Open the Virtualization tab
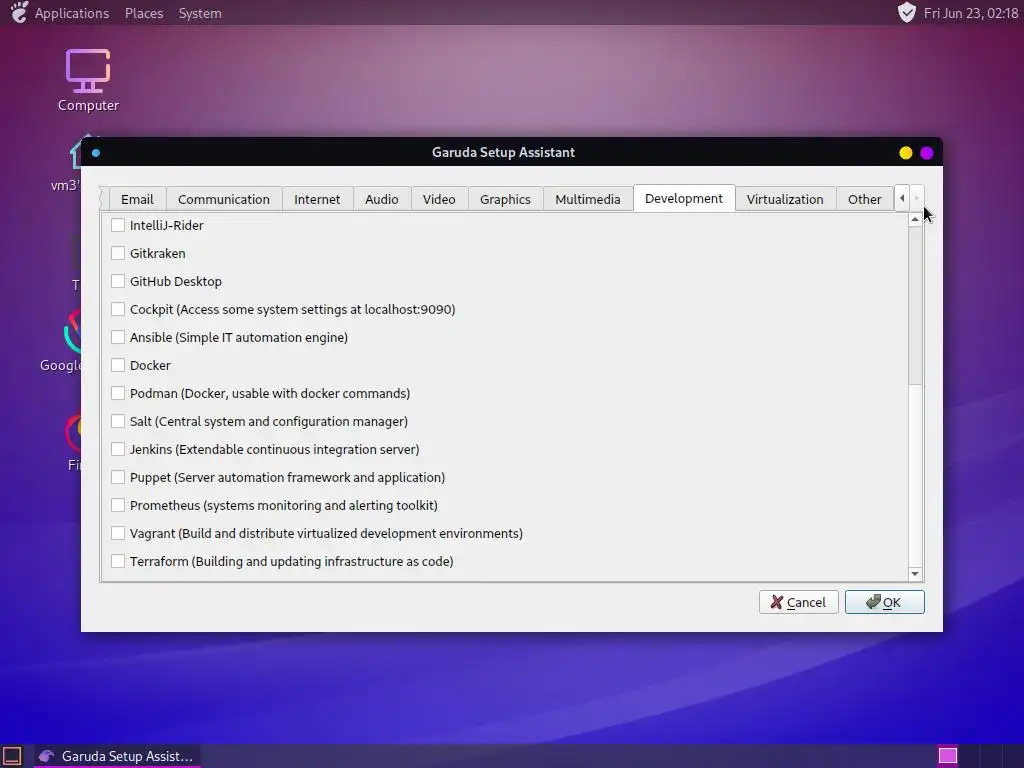 coord(785,199)
